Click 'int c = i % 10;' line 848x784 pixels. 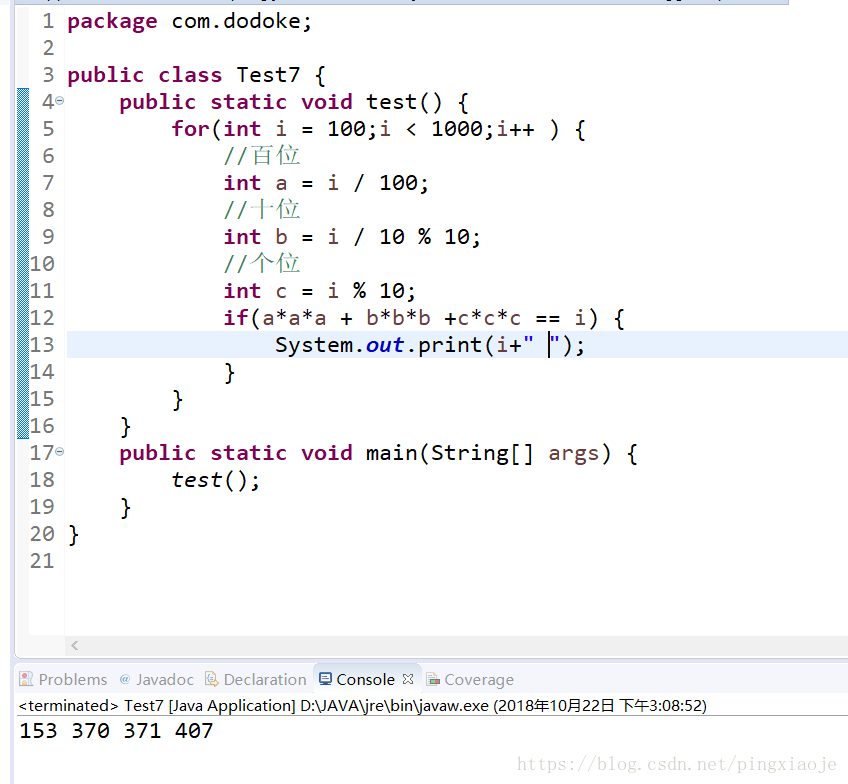pos(320,291)
